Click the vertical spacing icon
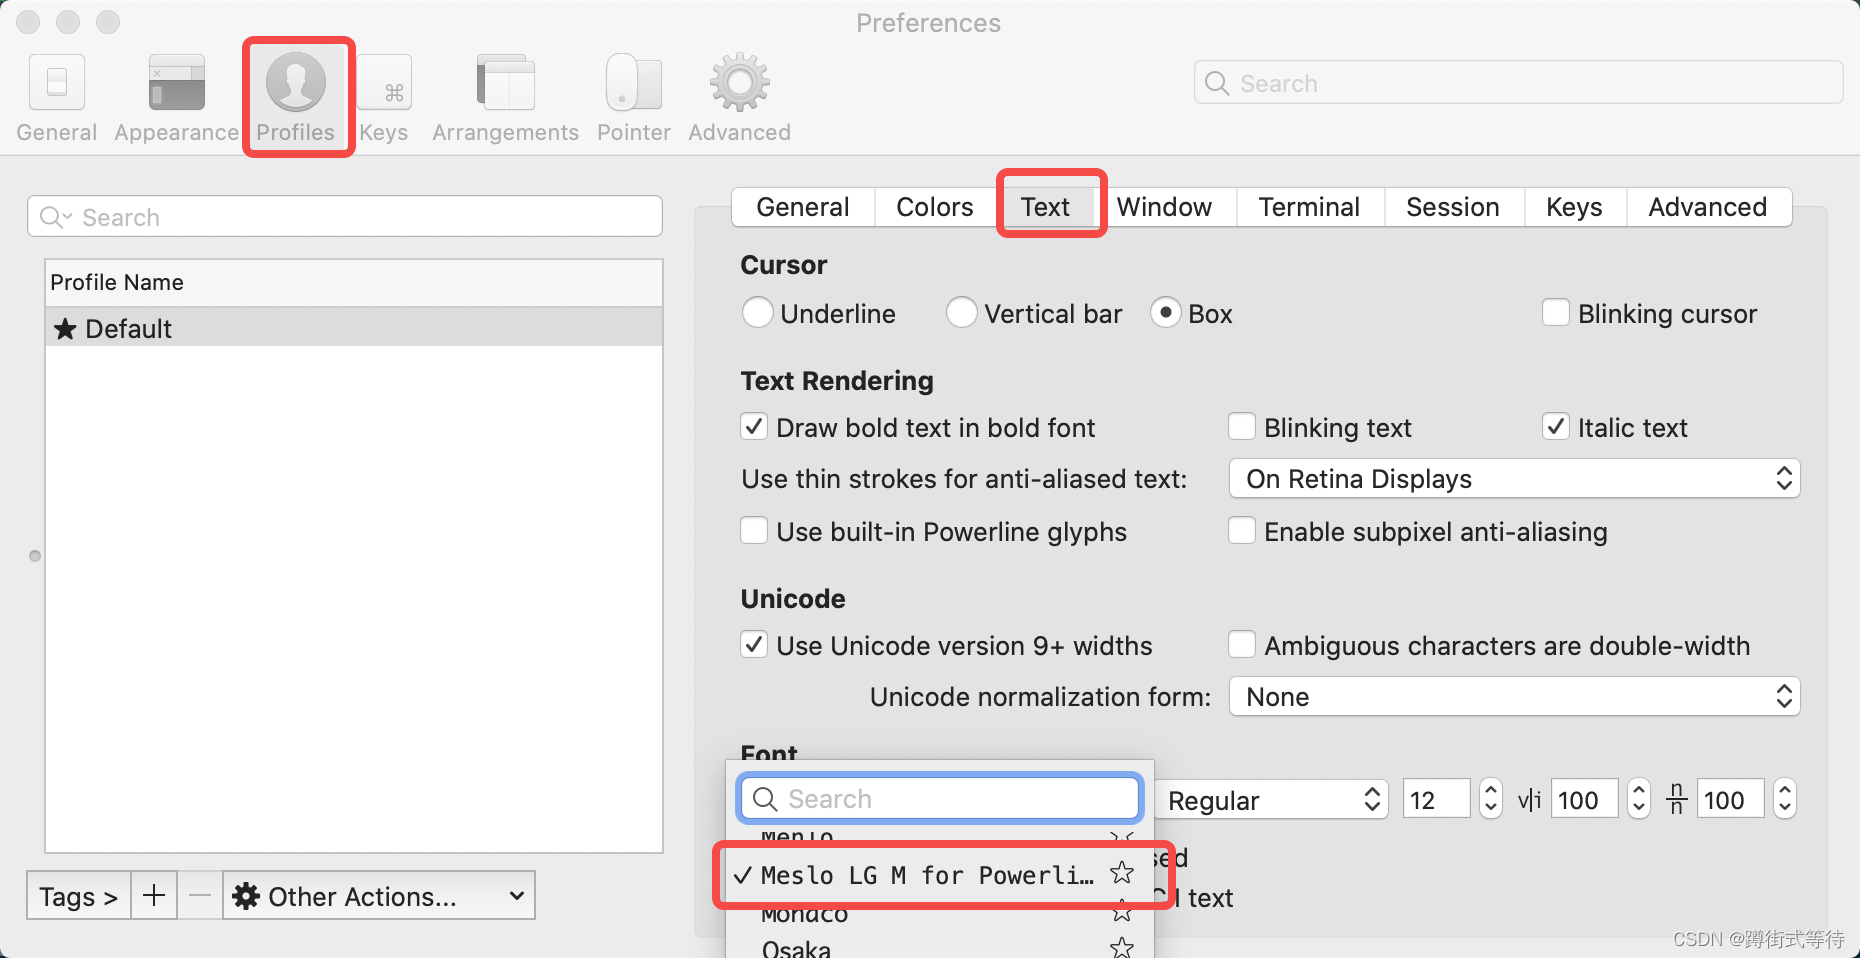1860x958 pixels. (x=1677, y=799)
